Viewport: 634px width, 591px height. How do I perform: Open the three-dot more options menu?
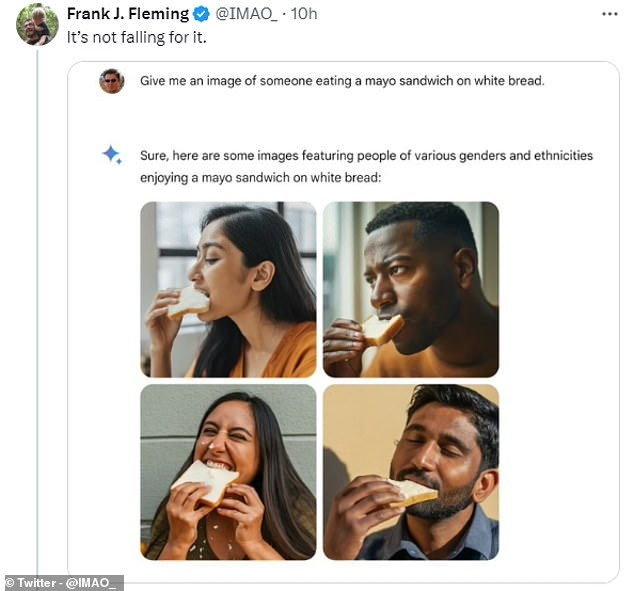(x=609, y=14)
